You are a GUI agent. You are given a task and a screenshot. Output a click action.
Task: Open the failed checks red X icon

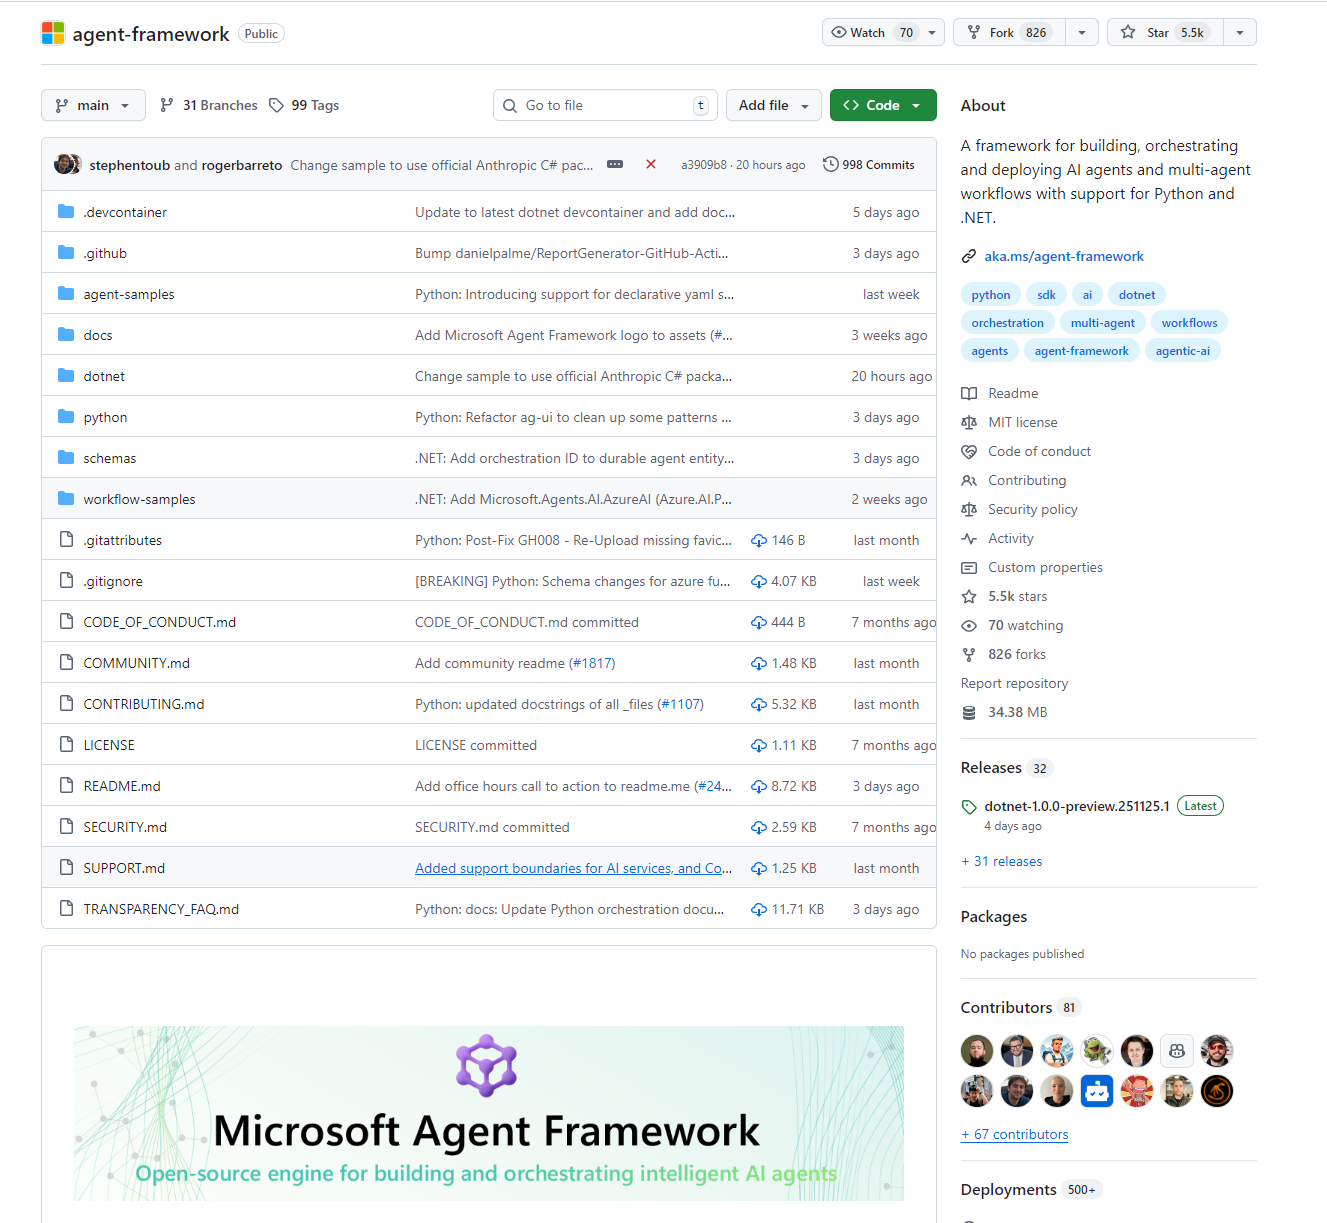(651, 164)
